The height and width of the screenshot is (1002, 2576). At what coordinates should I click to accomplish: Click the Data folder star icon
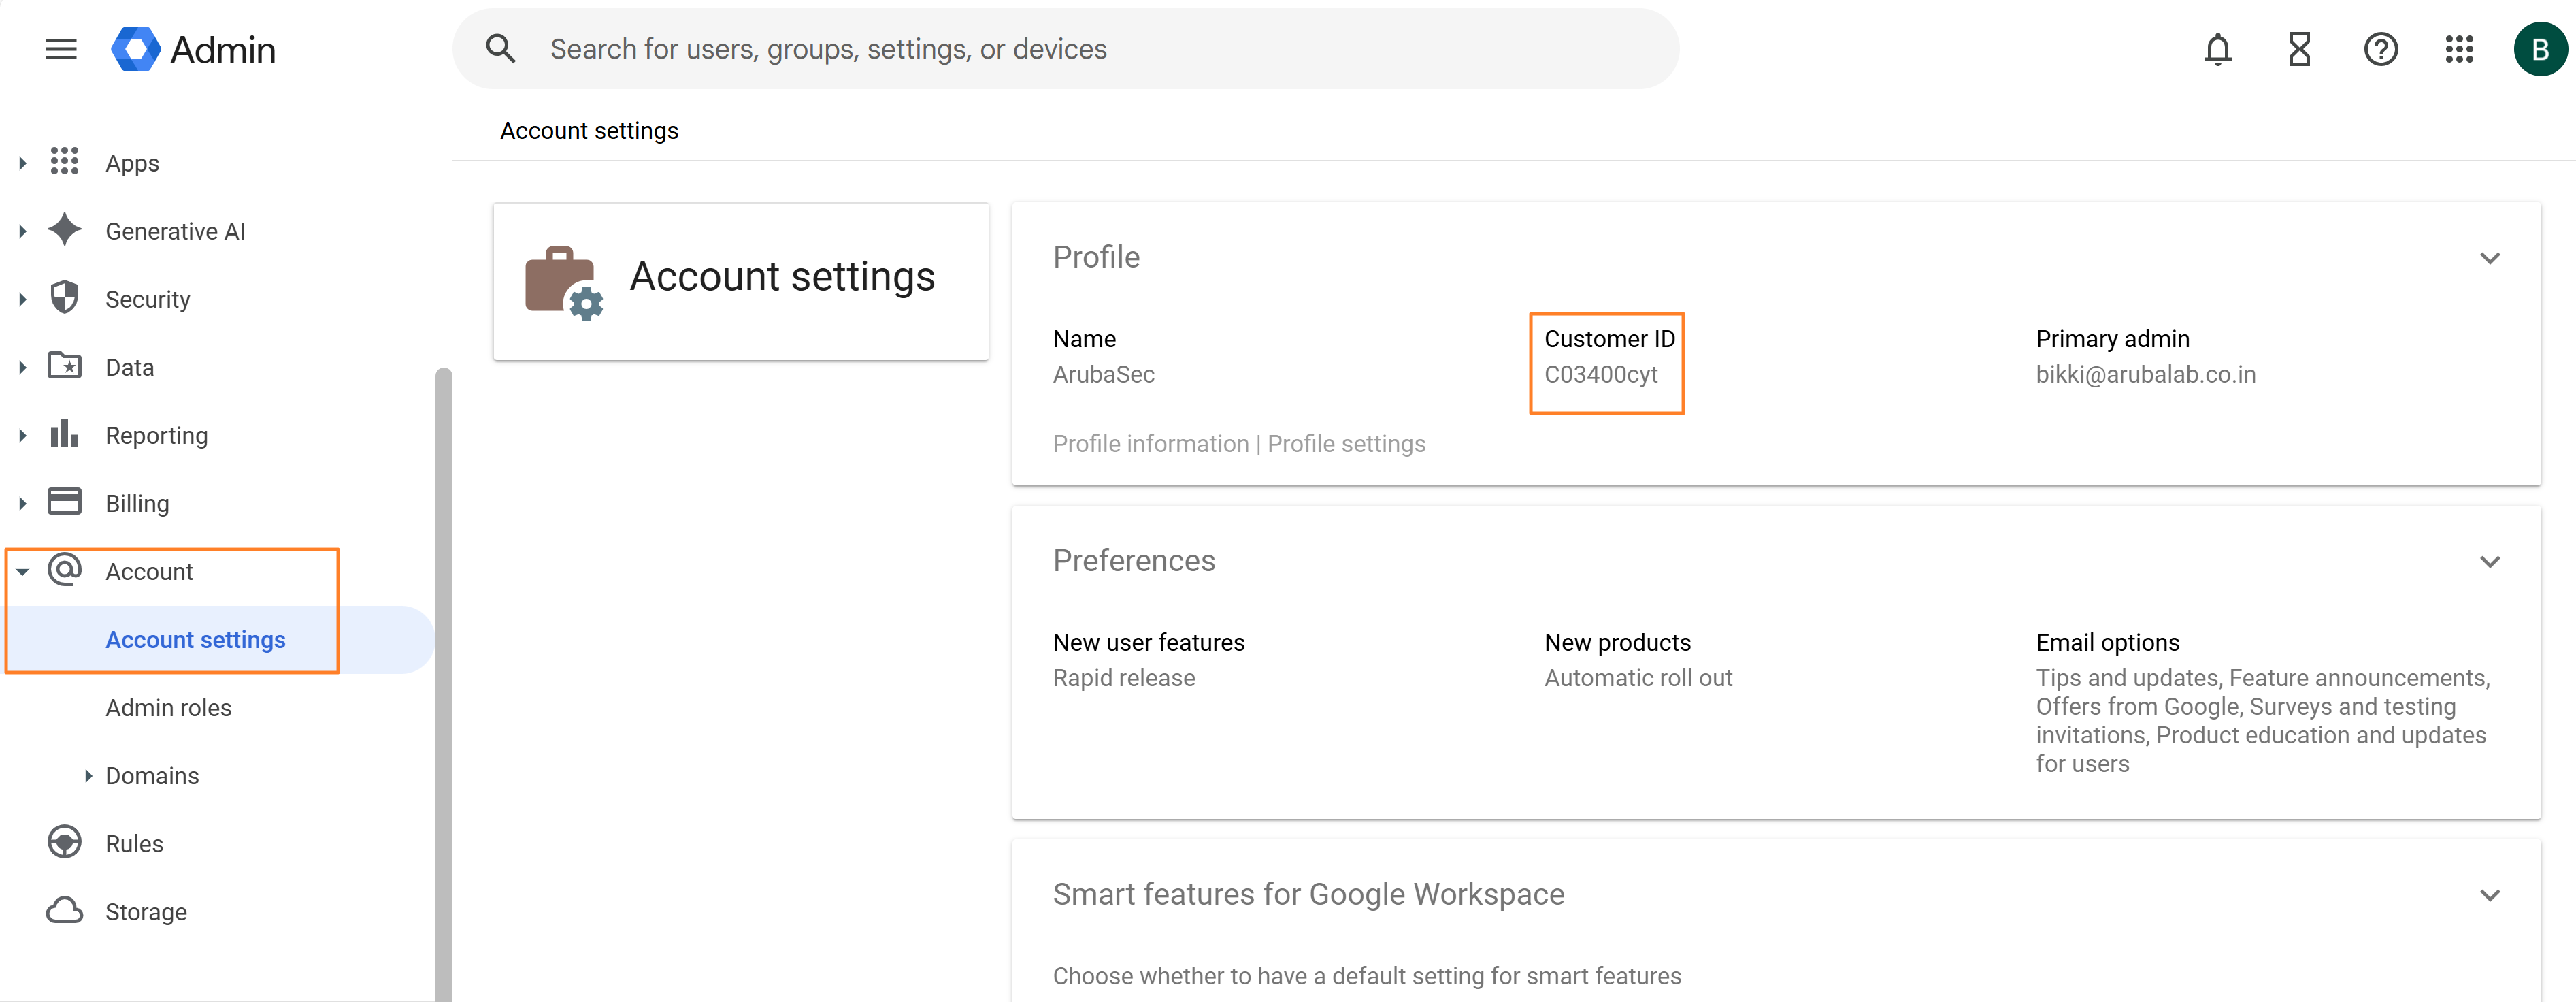click(x=65, y=366)
